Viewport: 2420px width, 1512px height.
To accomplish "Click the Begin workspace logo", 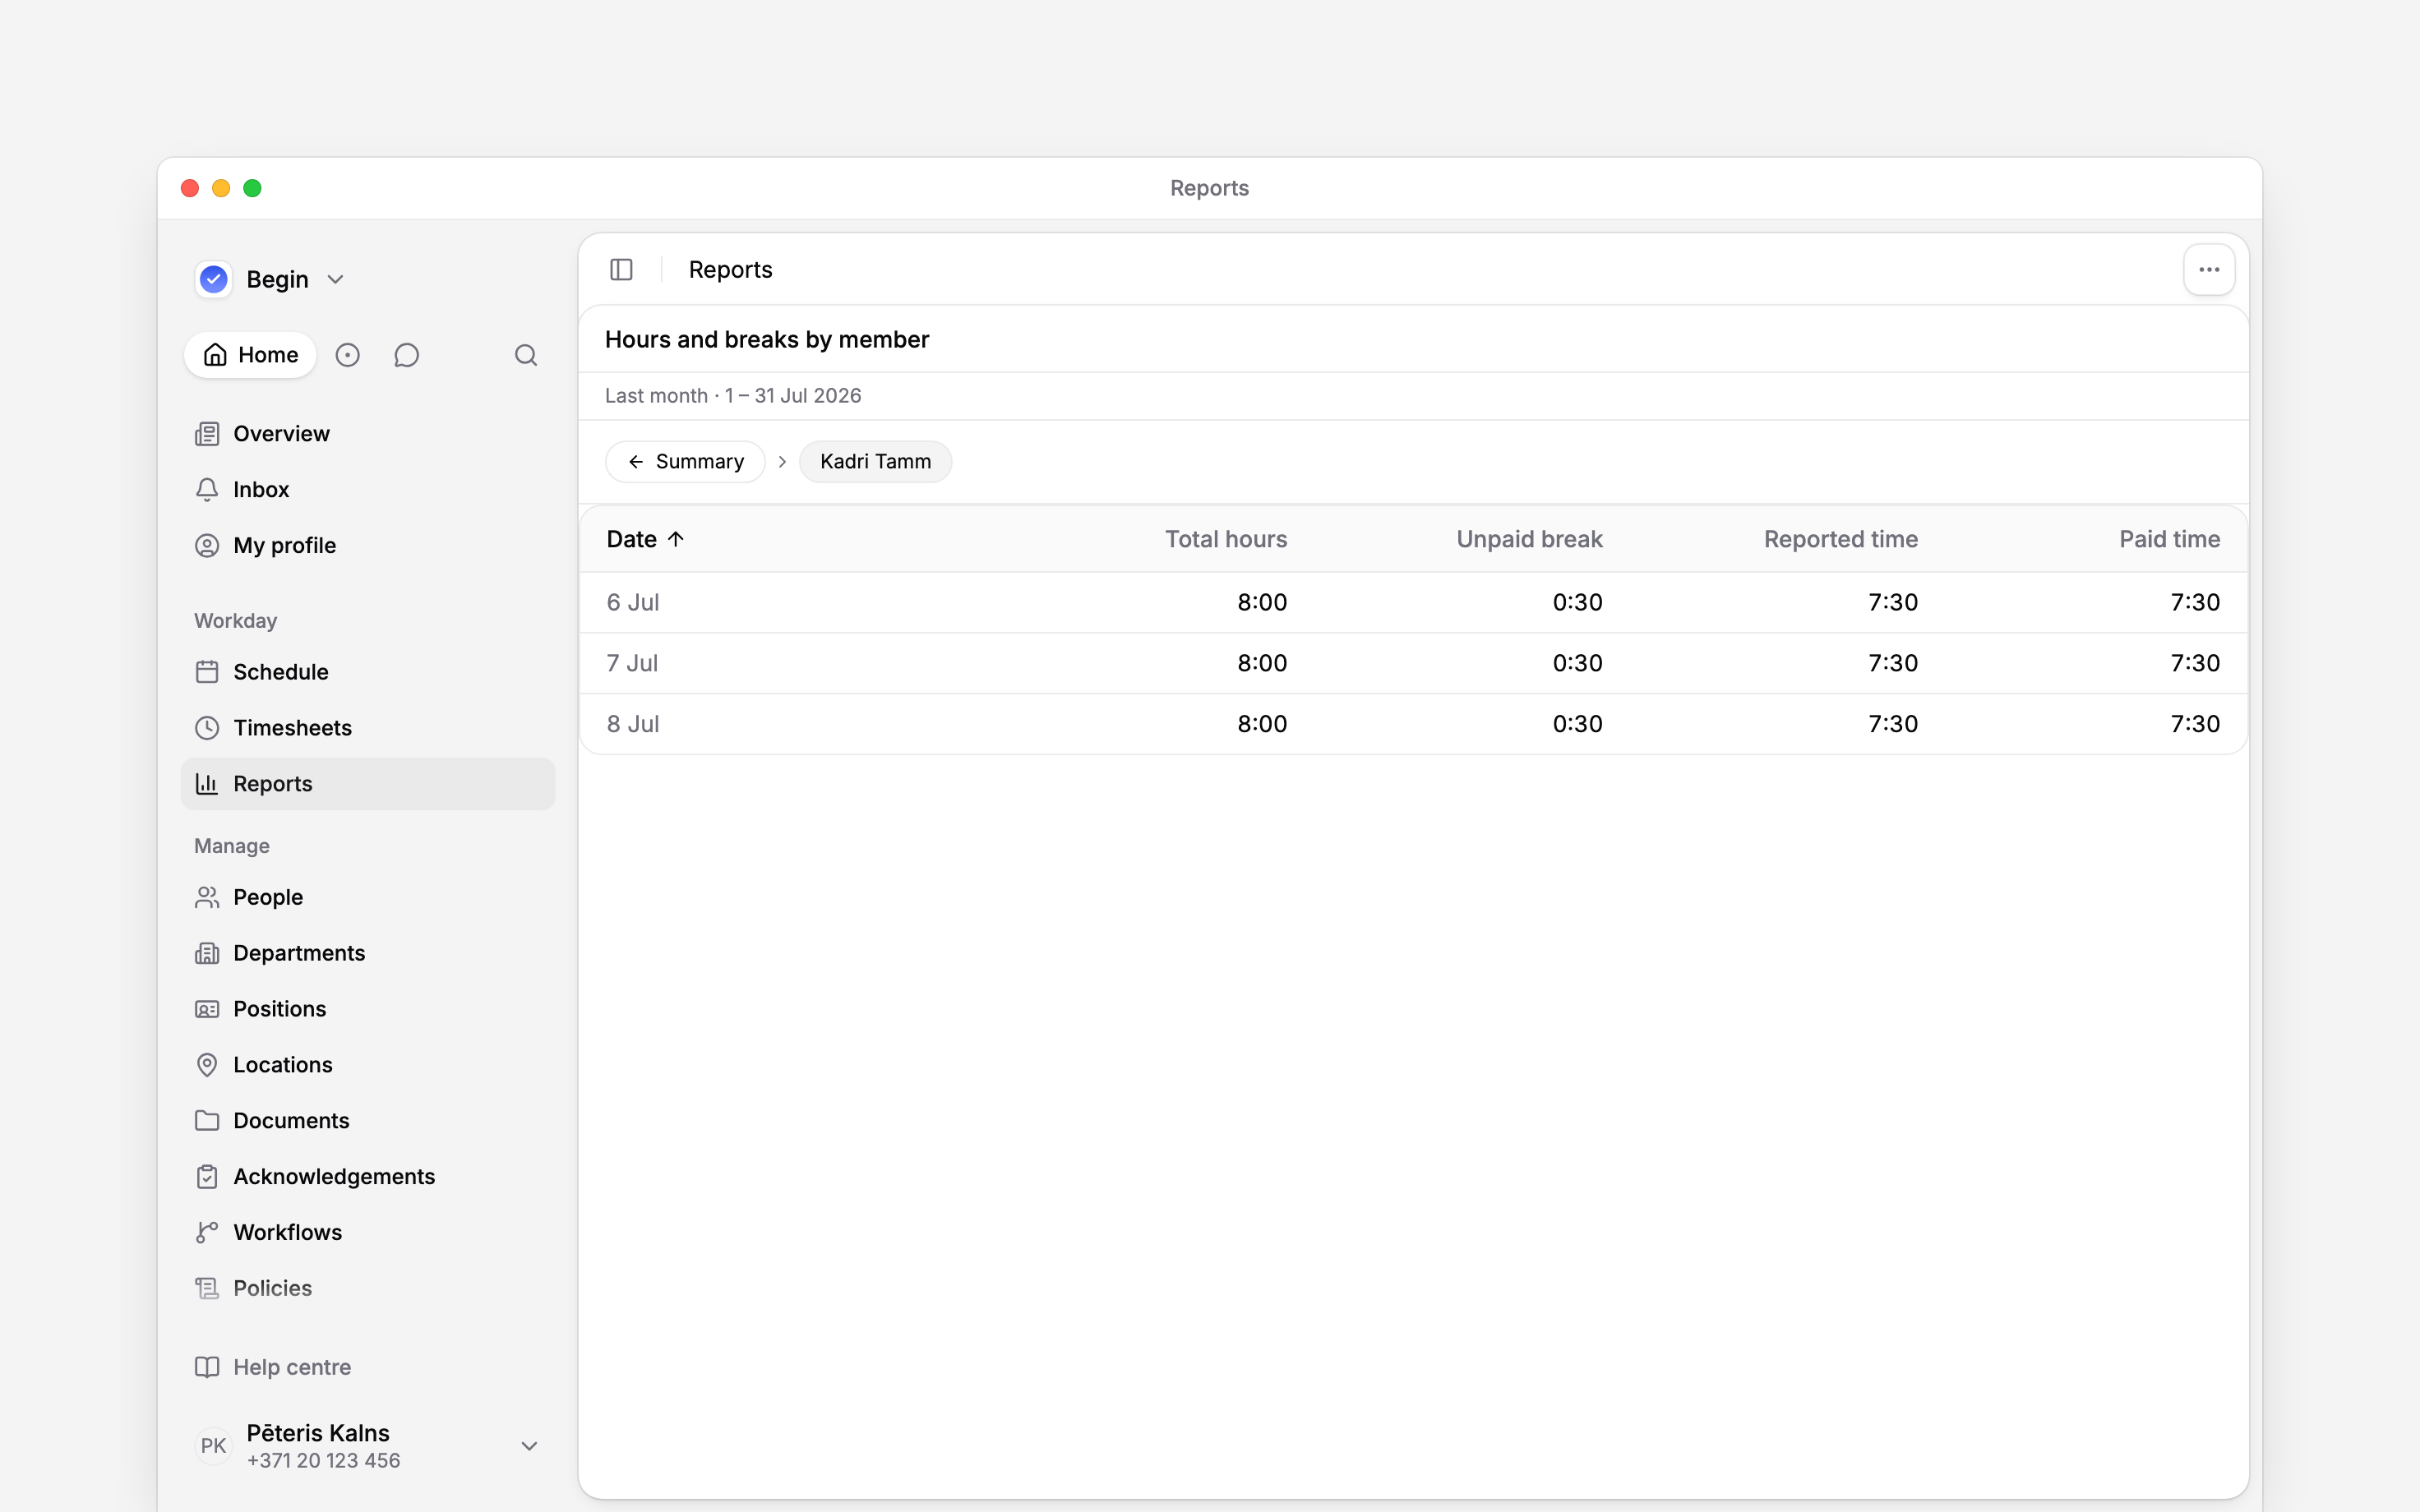I will tap(214, 279).
